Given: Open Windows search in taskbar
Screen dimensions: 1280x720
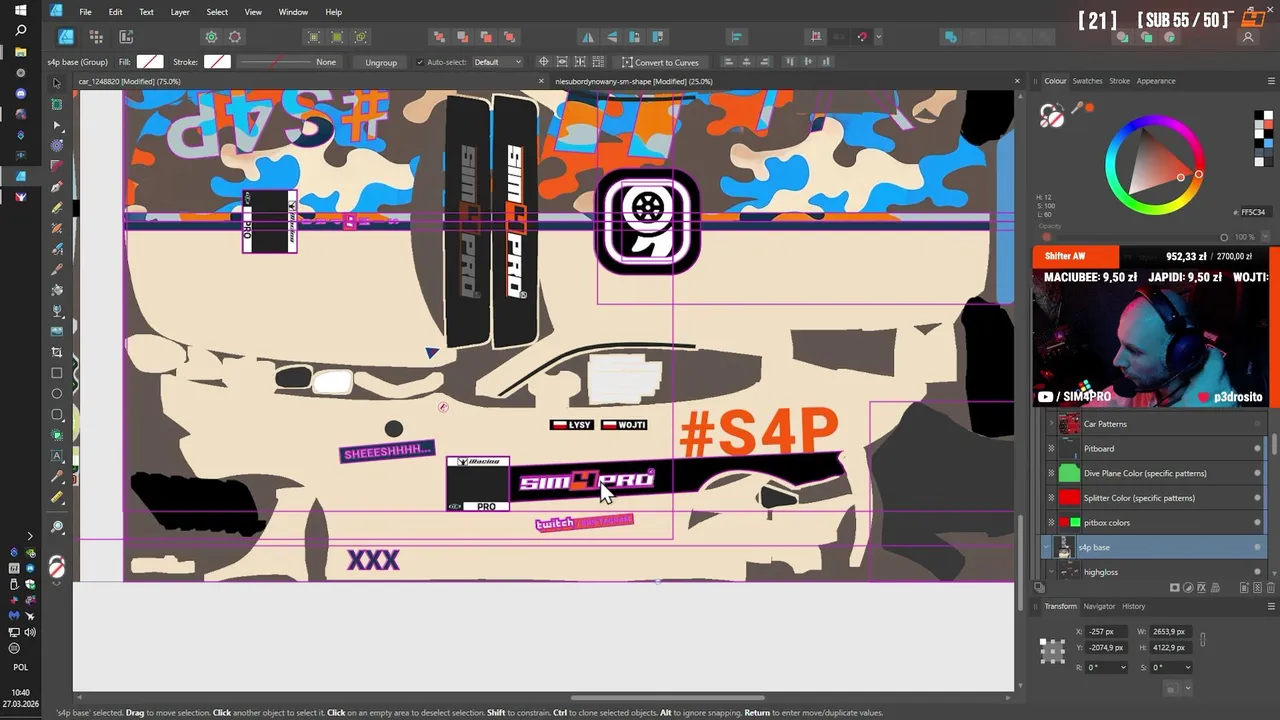Looking at the screenshot, I should point(20,31).
